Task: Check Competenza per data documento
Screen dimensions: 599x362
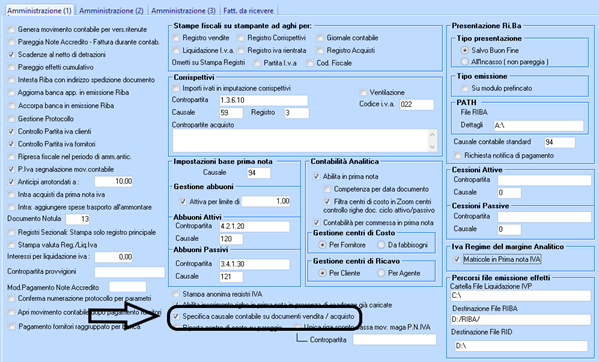Action: pyautogui.click(x=327, y=189)
